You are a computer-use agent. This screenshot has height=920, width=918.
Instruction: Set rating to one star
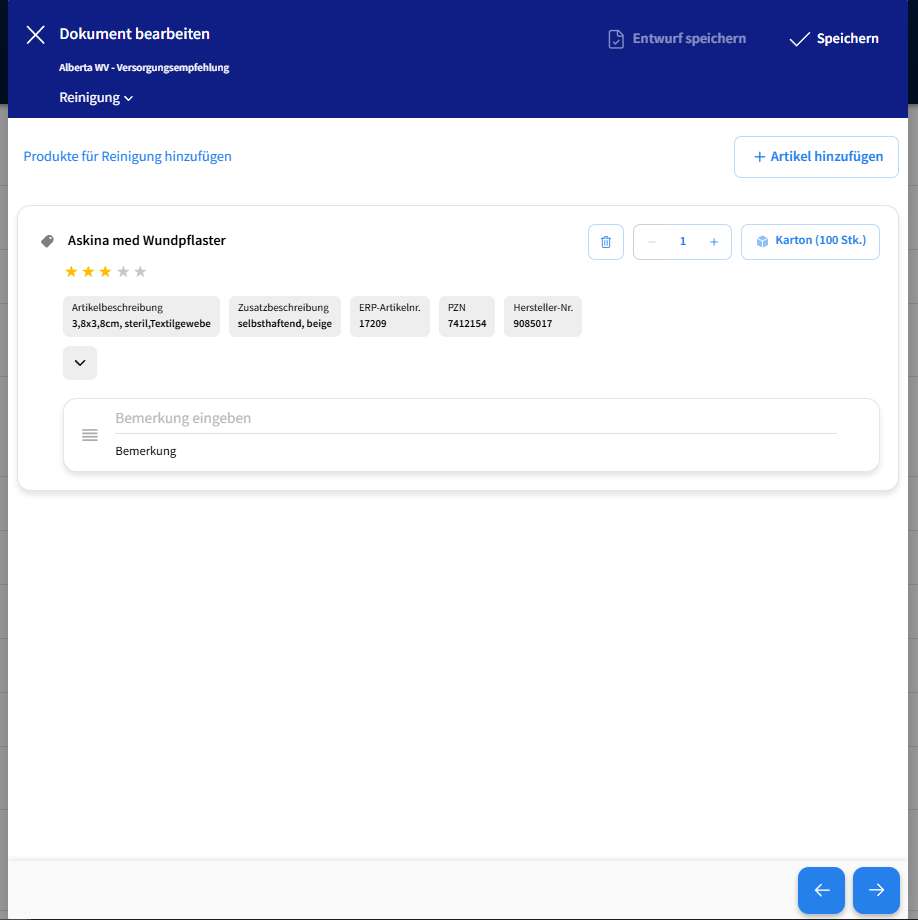[x=71, y=272]
